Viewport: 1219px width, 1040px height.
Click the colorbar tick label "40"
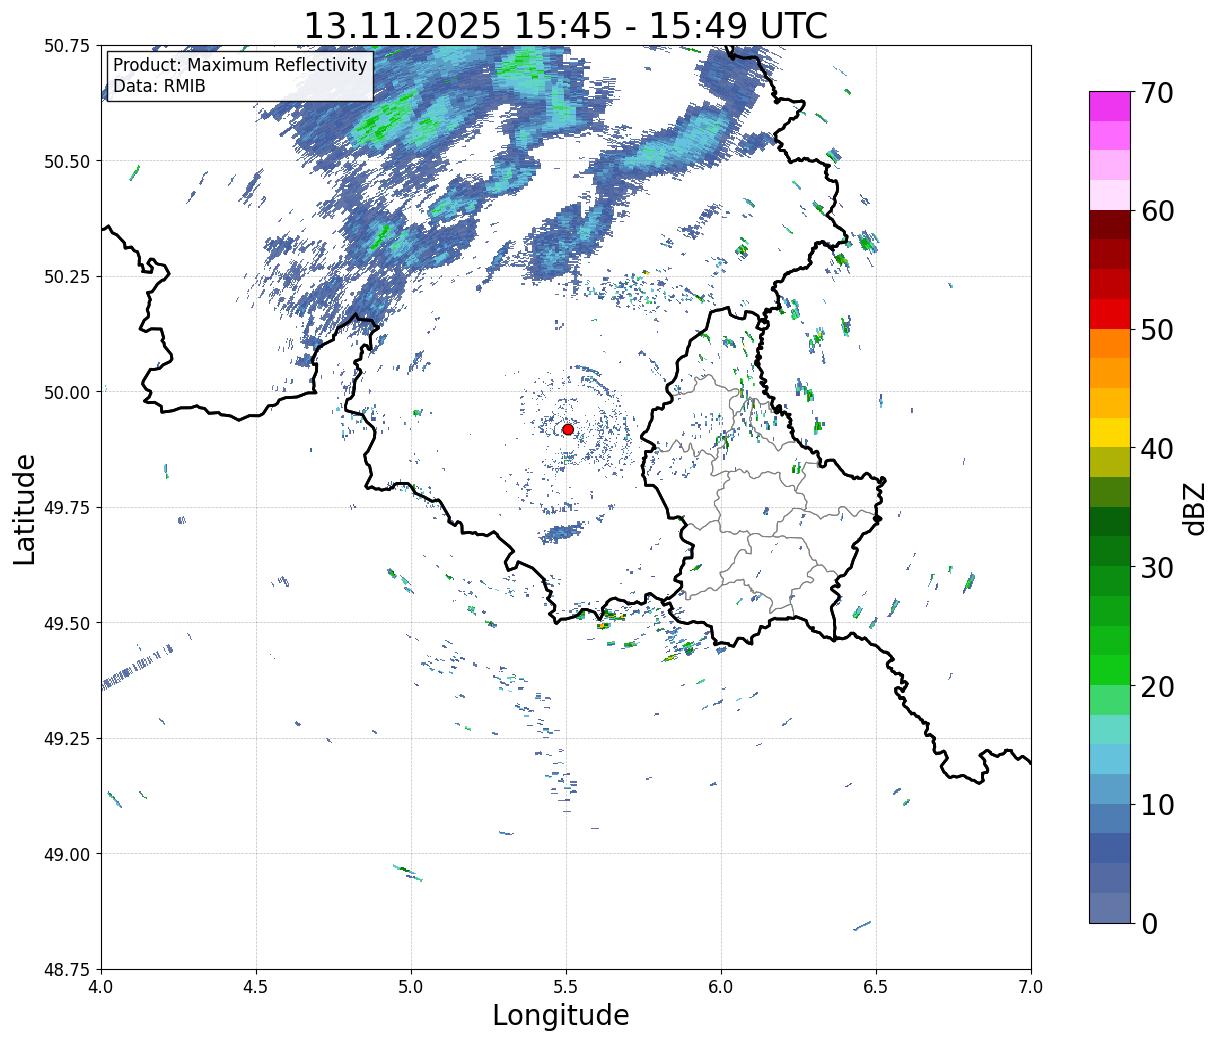pyautogui.click(x=1157, y=448)
